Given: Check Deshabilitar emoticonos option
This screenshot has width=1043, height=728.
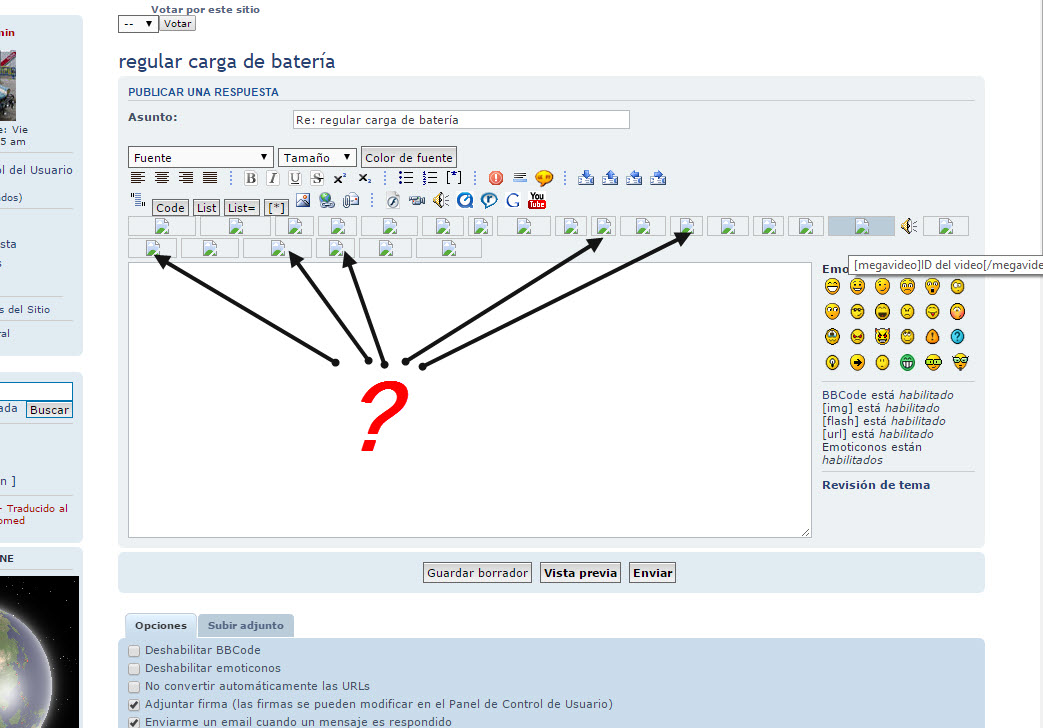Looking at the screenshot, I should tap(134, 668).
